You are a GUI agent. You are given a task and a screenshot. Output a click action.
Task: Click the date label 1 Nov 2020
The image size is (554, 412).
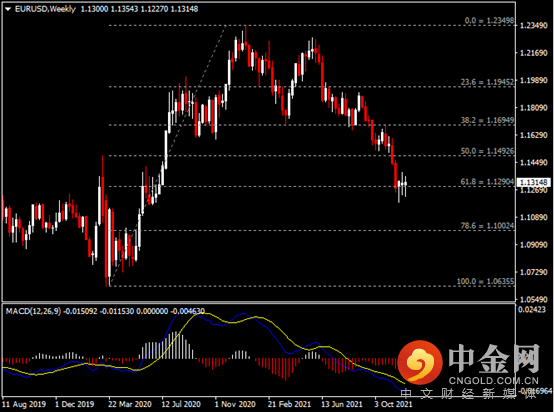click(235, 404)
